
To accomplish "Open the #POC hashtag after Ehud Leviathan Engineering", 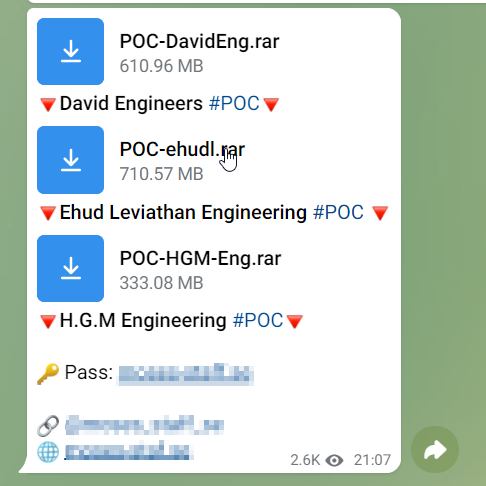I will pyautogui.click(x=338, y=212).
